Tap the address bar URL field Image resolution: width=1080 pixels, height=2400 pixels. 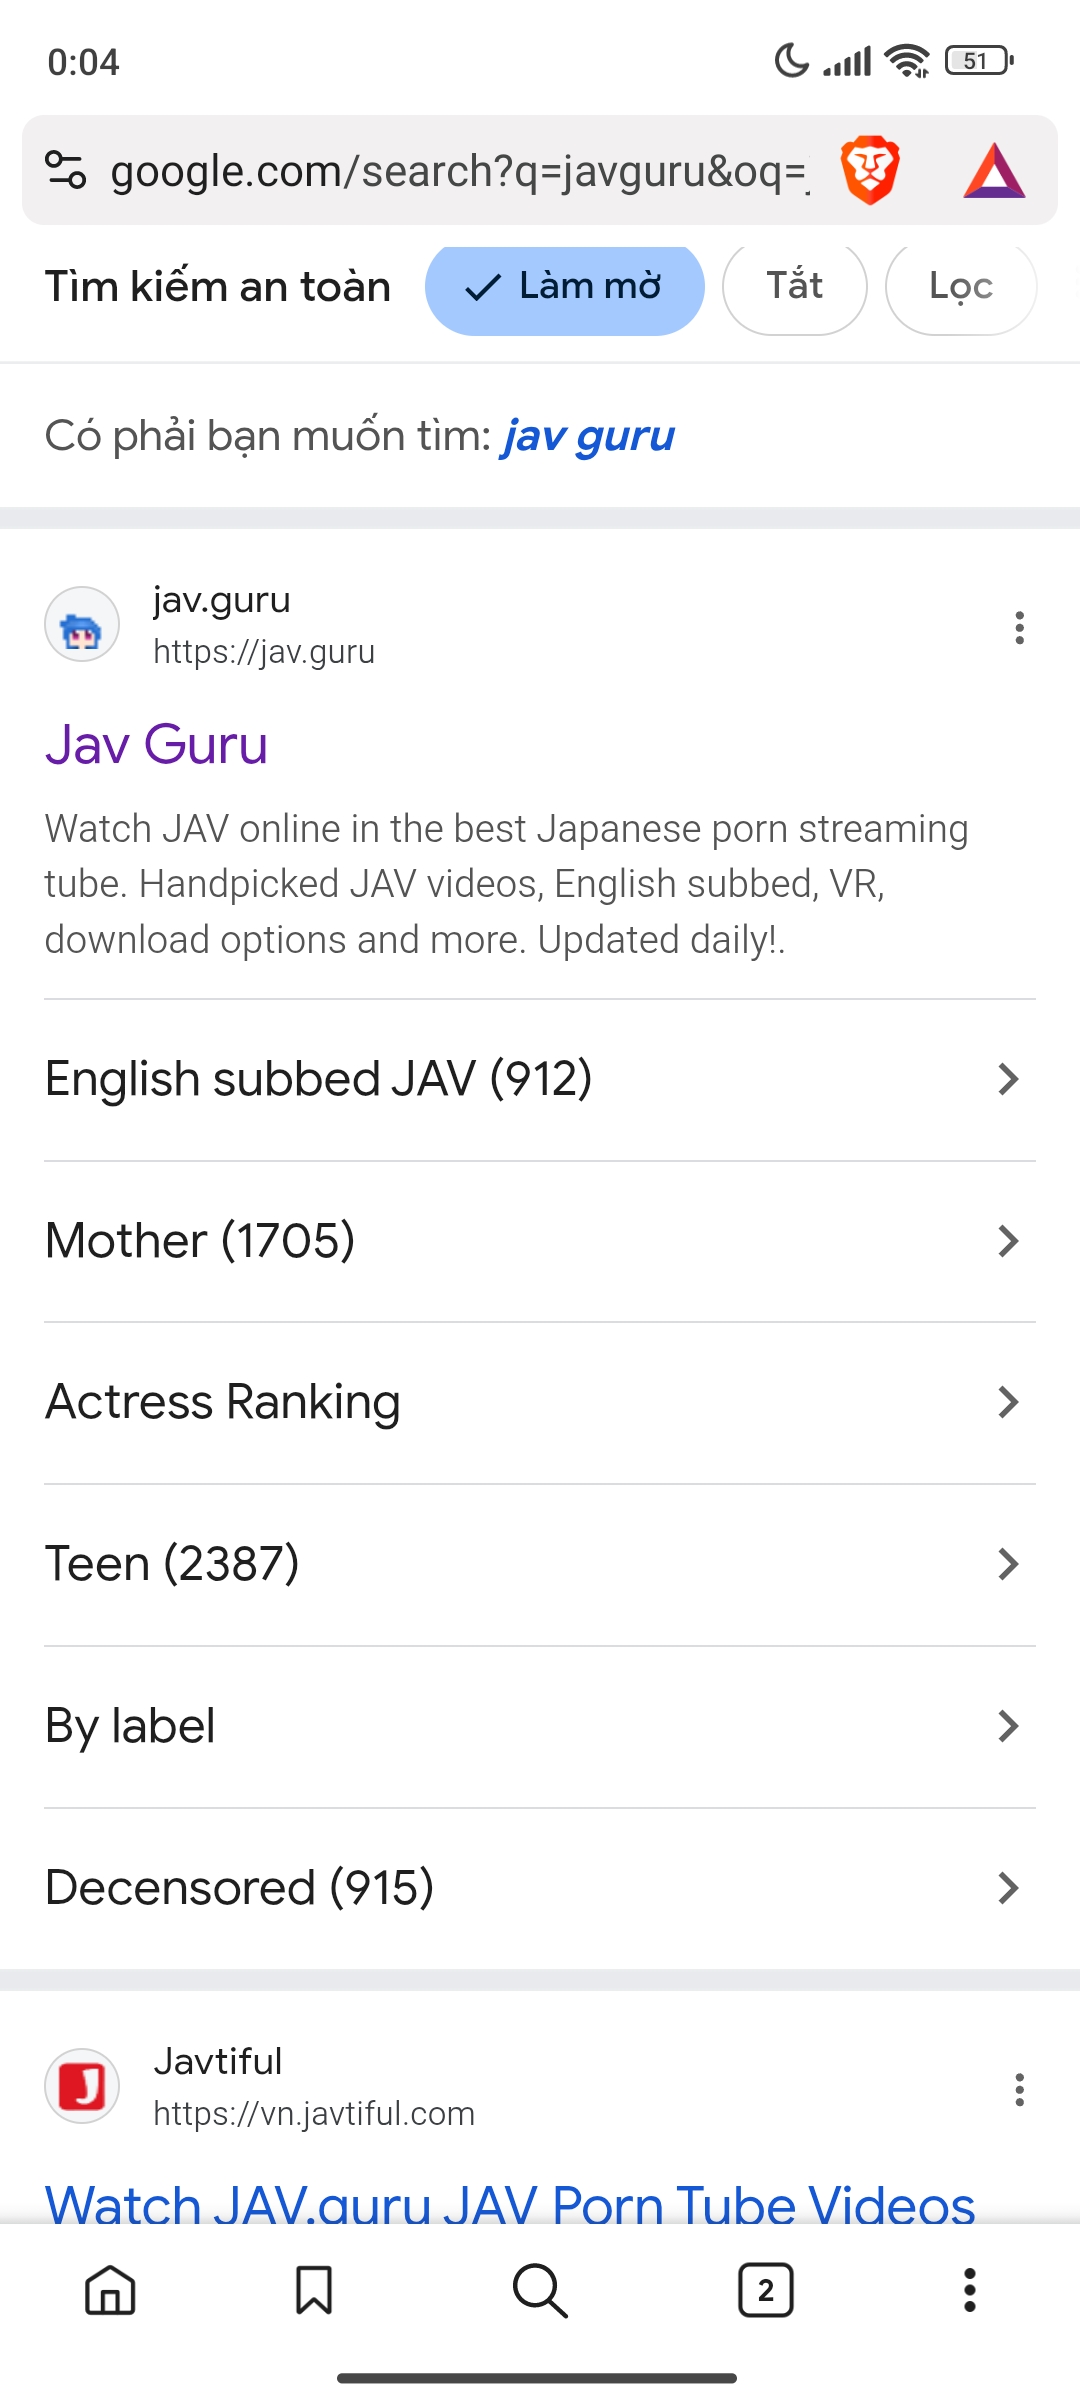[x=460, y=171]
